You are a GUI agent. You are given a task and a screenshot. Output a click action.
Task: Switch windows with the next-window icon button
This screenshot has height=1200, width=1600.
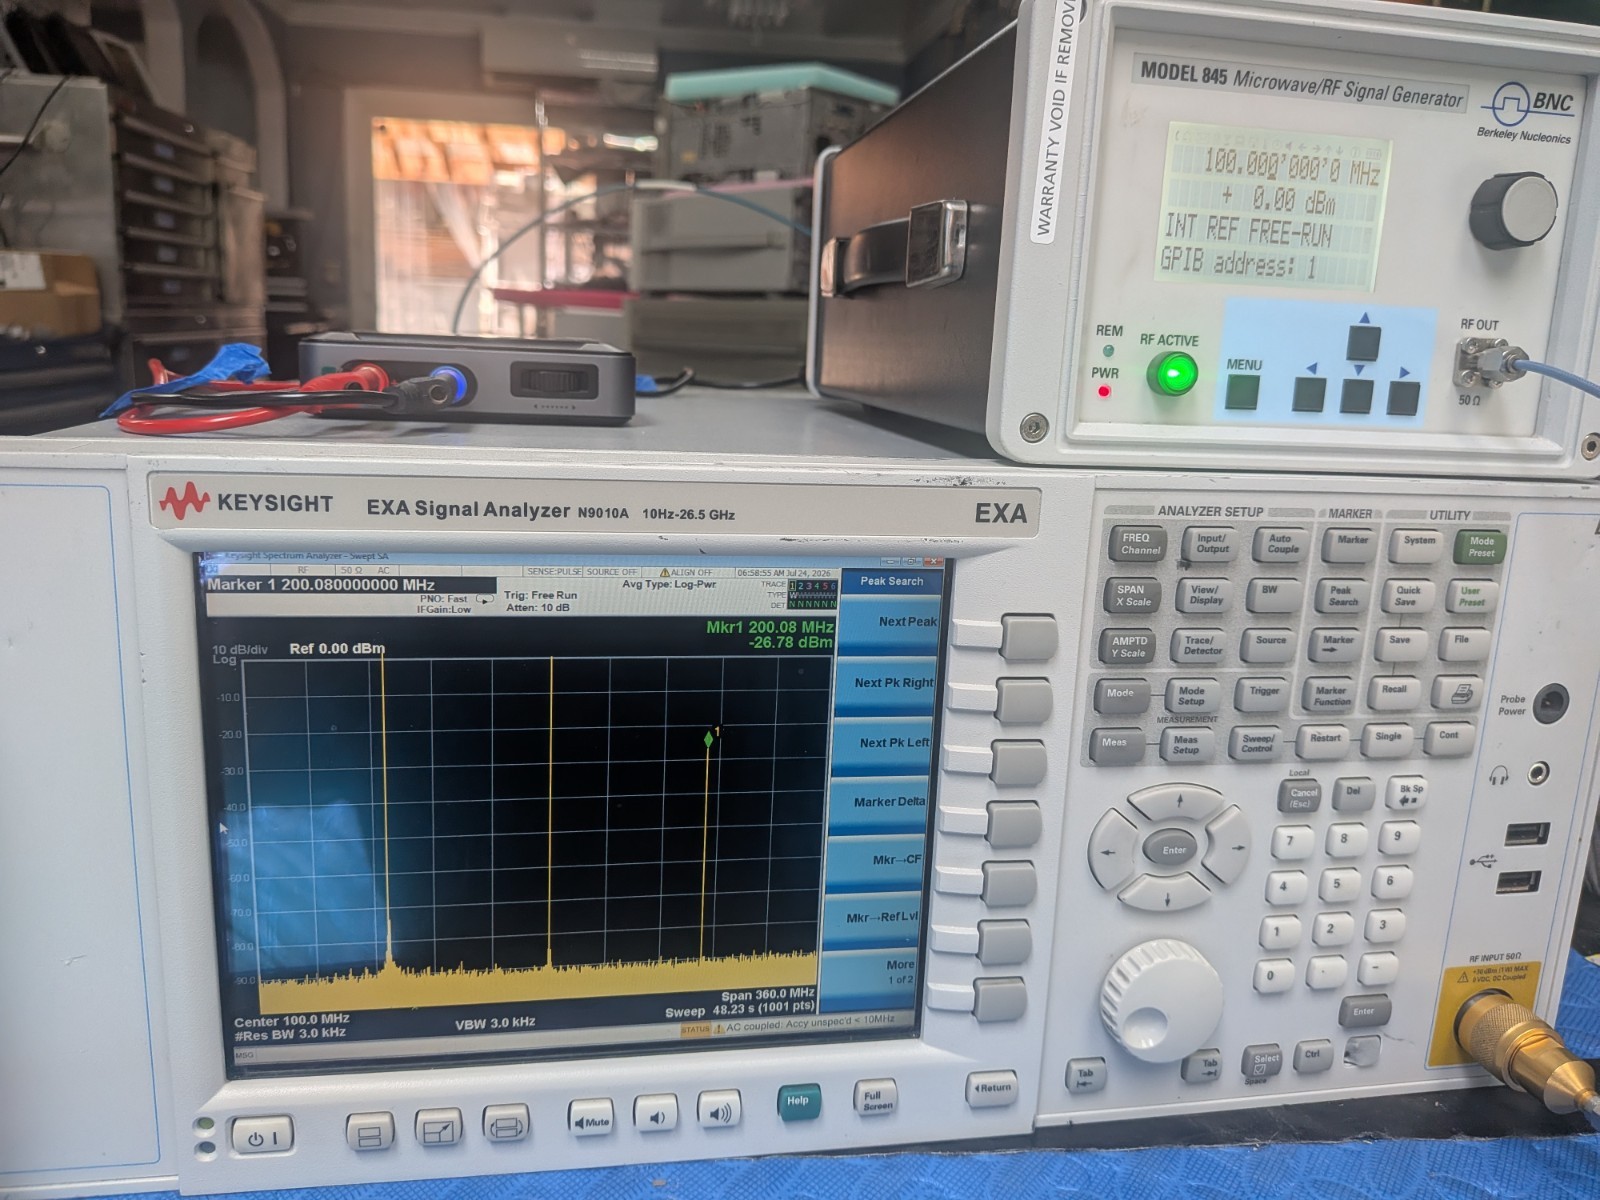pyautogui.click(x=506, y=1125)
